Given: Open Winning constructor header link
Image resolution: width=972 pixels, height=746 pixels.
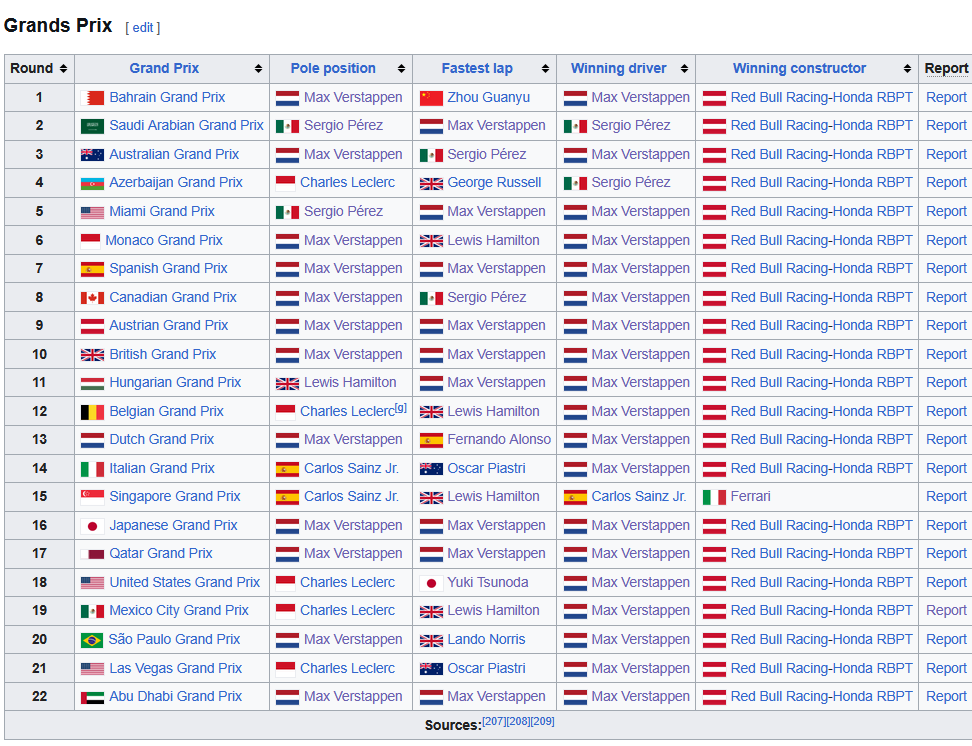Looking at the screenshot, I should click(x=799, y=68).
